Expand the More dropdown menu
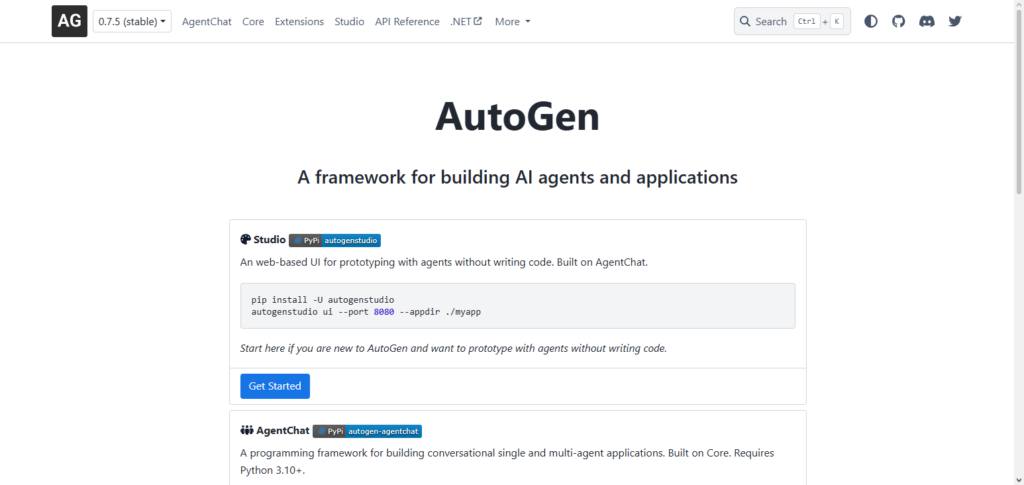The image size is (1024, 485). 512,22
